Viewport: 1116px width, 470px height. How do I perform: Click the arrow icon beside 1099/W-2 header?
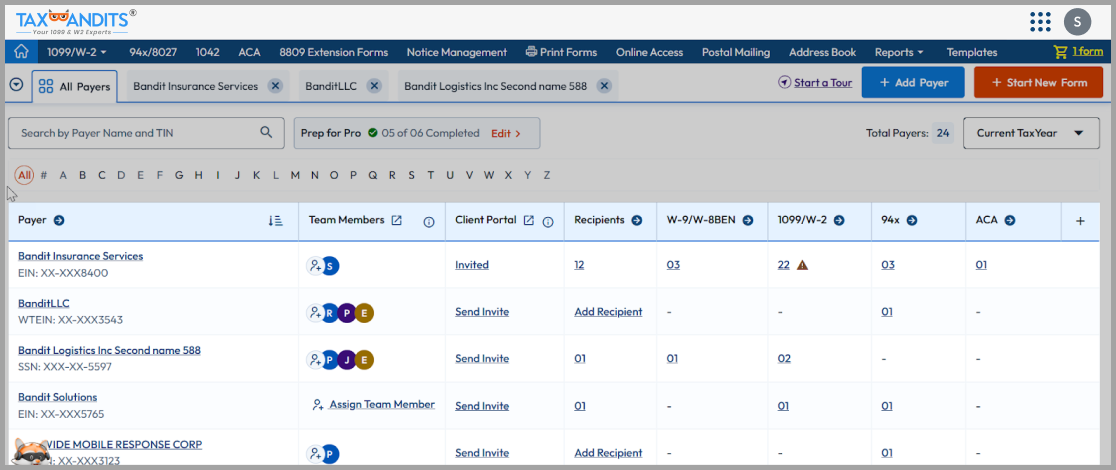click(x=839, y=220)
